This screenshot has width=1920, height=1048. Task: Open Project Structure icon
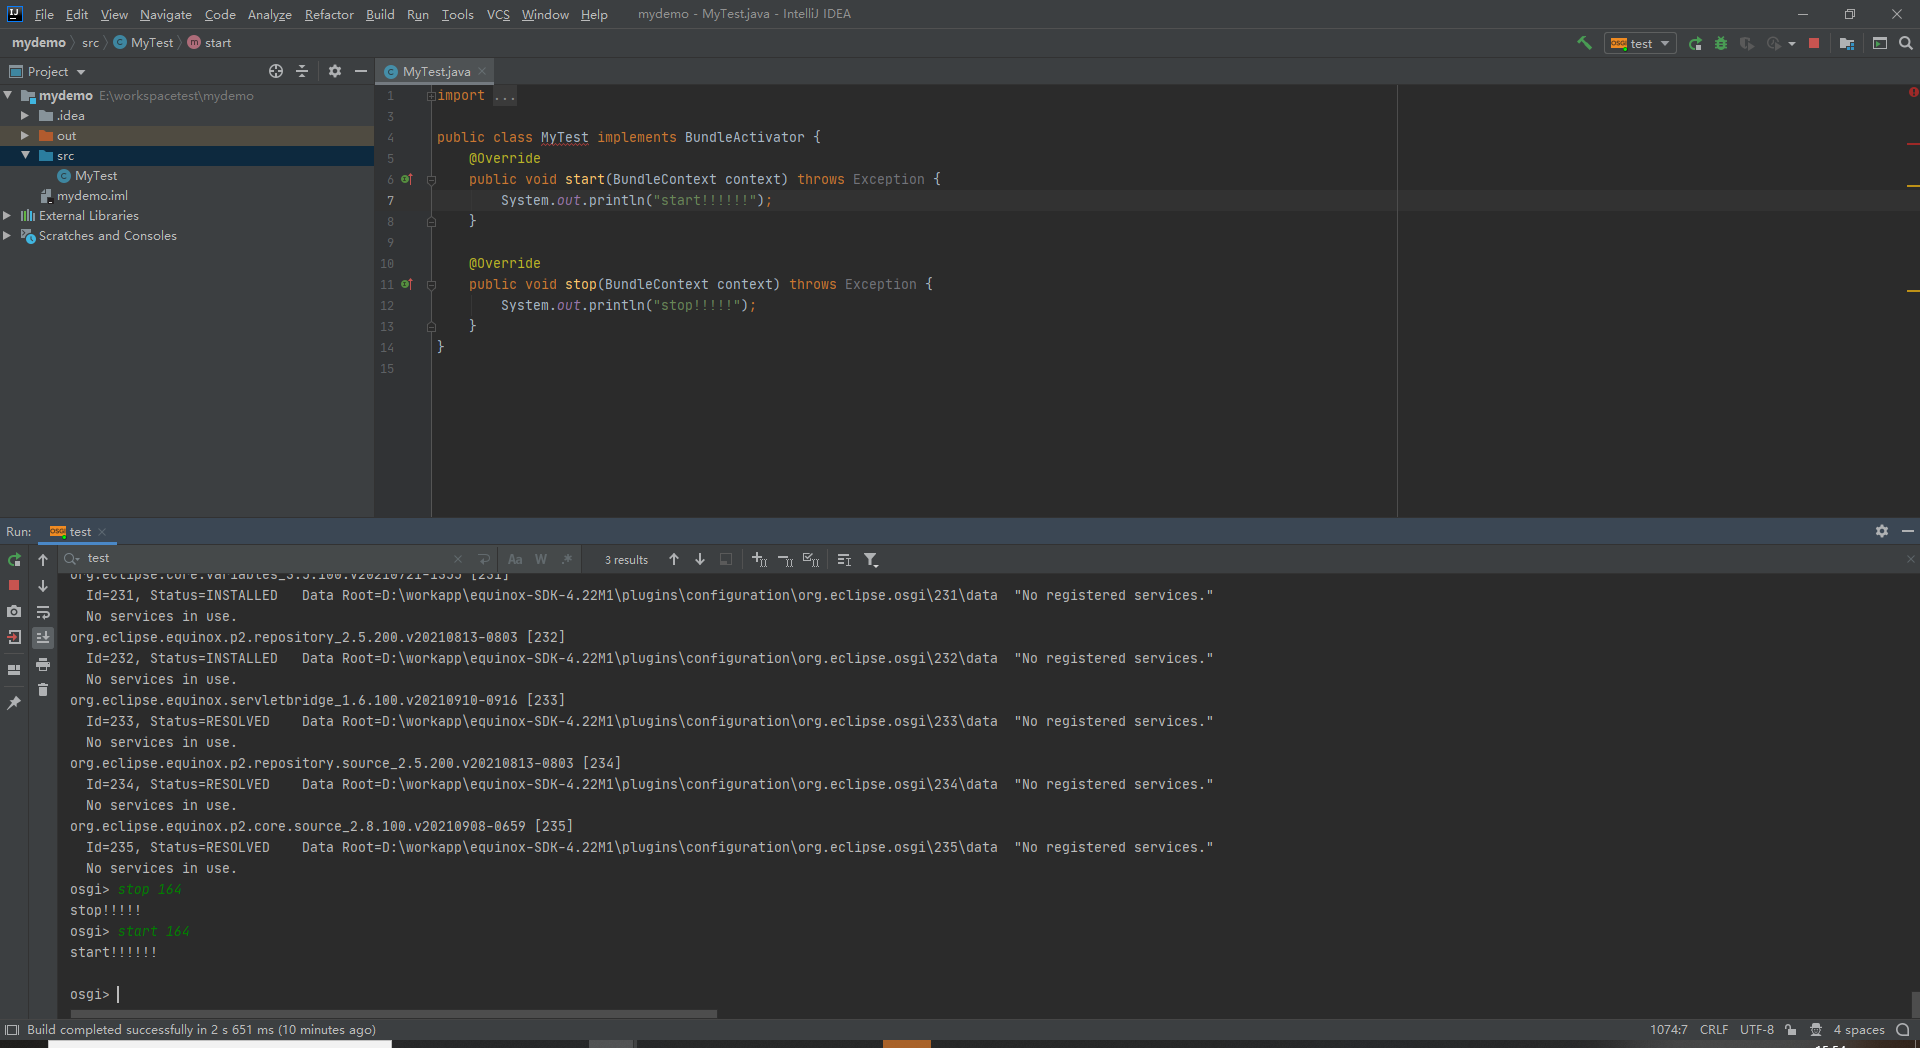(1847, 43)
